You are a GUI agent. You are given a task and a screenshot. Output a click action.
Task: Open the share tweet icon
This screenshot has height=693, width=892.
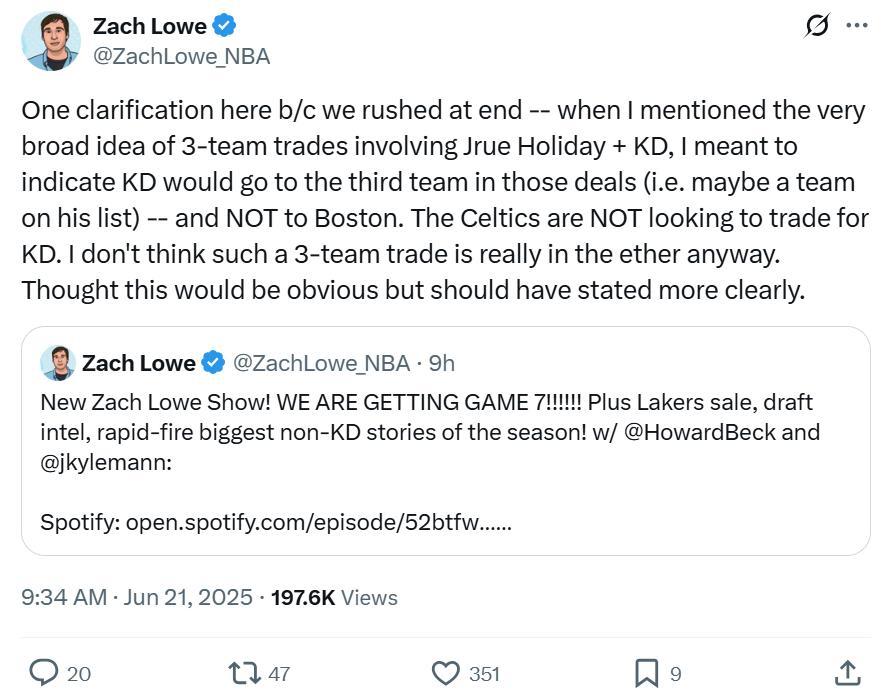point(848,673)
